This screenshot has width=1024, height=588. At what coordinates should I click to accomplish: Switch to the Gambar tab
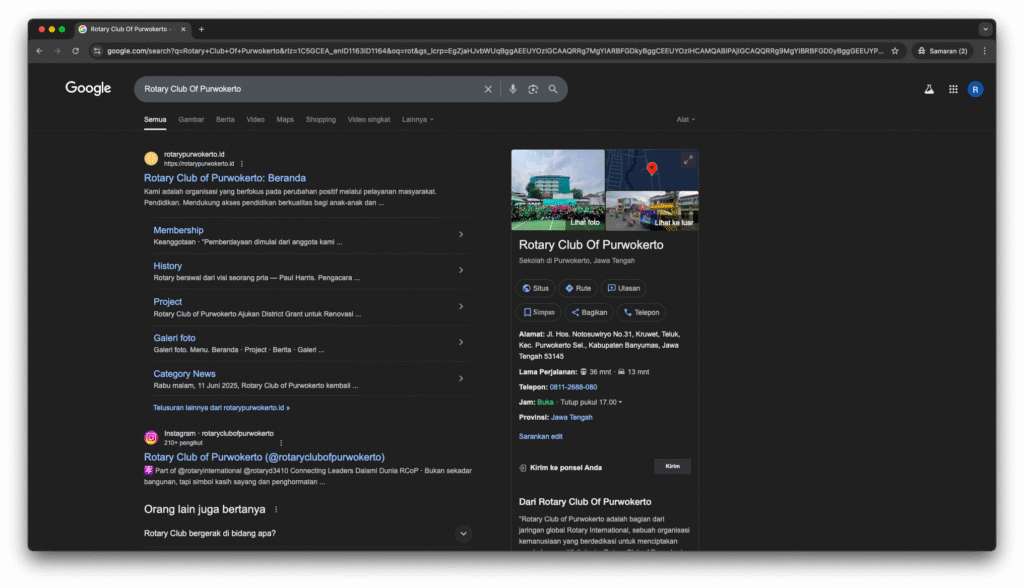[191, 119]
